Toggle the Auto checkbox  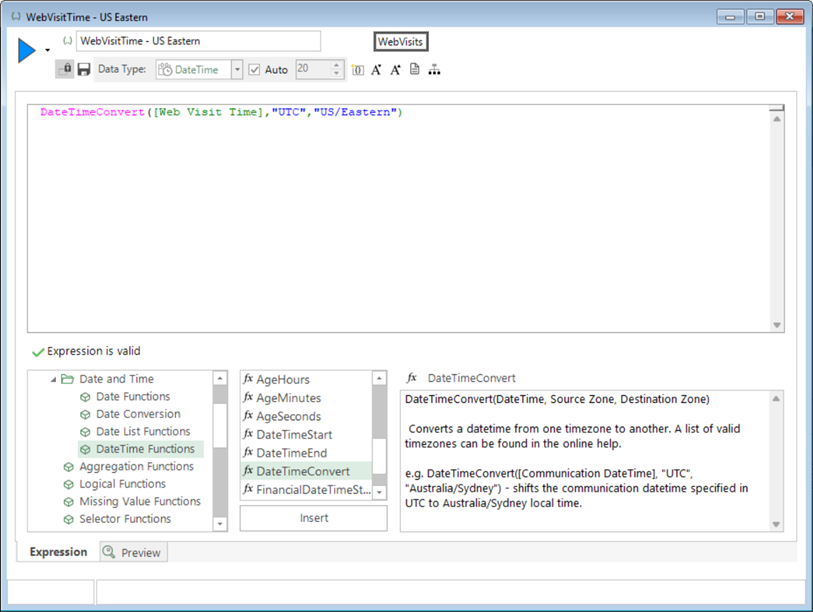click(x=254, y=69)
